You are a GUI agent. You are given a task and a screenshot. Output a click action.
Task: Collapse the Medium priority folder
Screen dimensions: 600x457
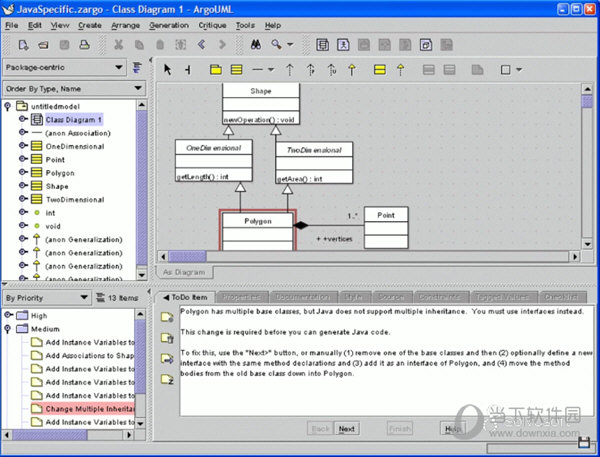click(x=10, y=329)
